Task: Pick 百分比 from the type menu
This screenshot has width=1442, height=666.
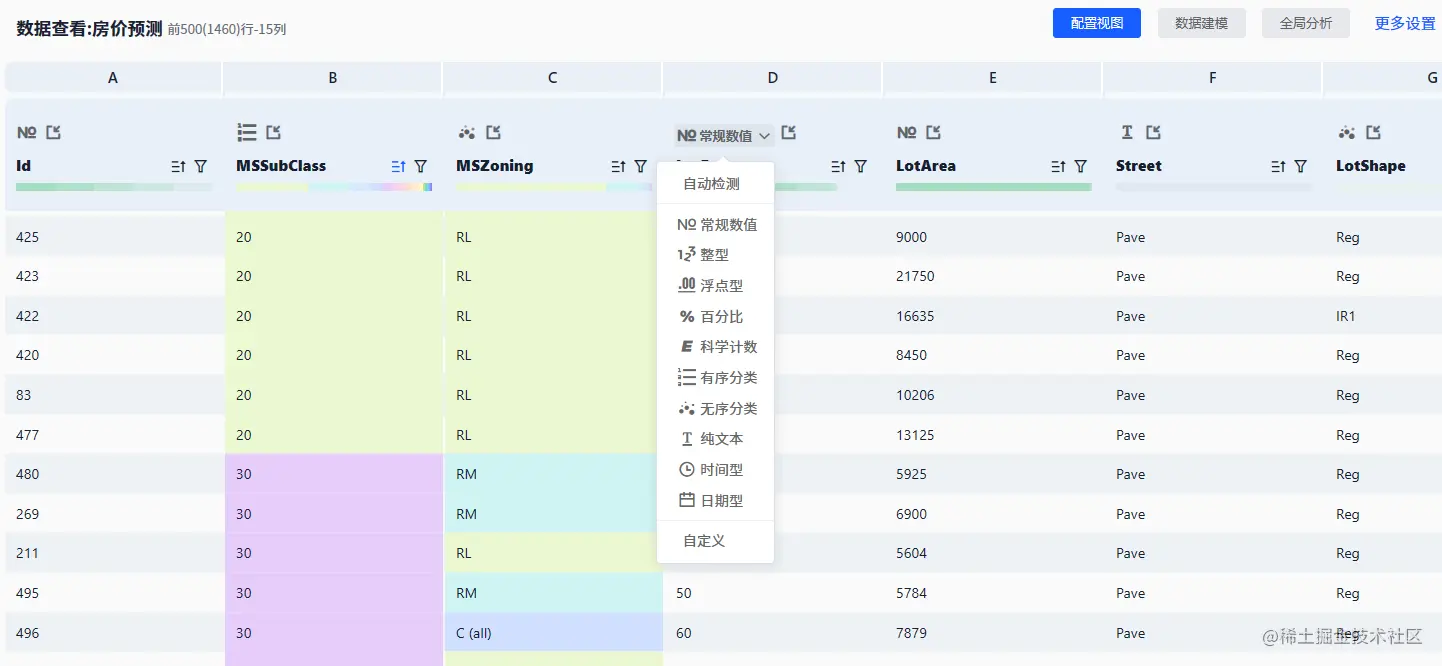Action: coord(716,317)
